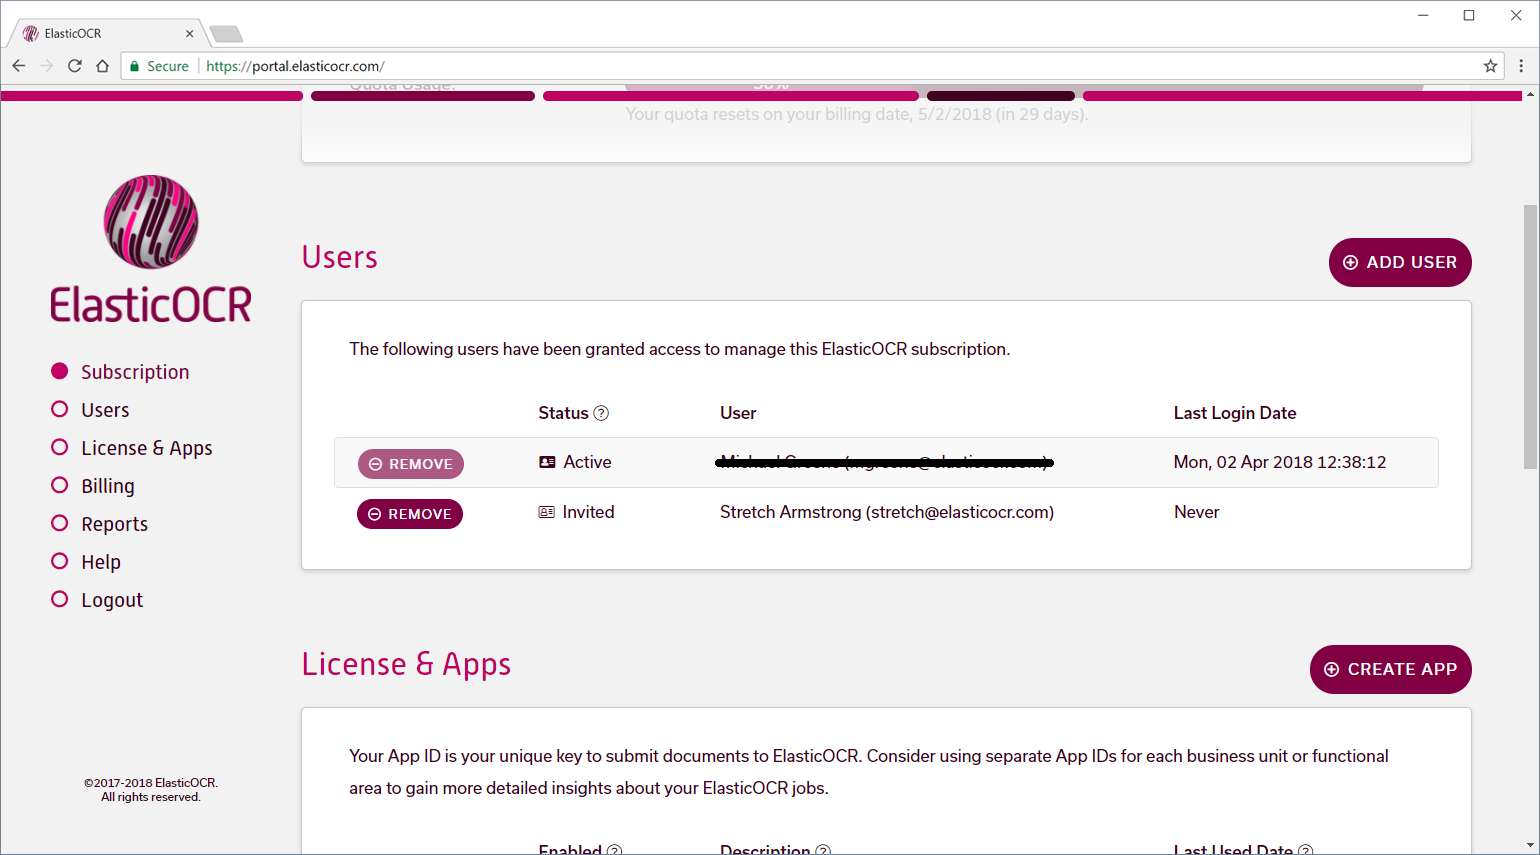Click the ElasticOCR globe logo
This screenshot has width=1540, height=855.
coord(151,222)
